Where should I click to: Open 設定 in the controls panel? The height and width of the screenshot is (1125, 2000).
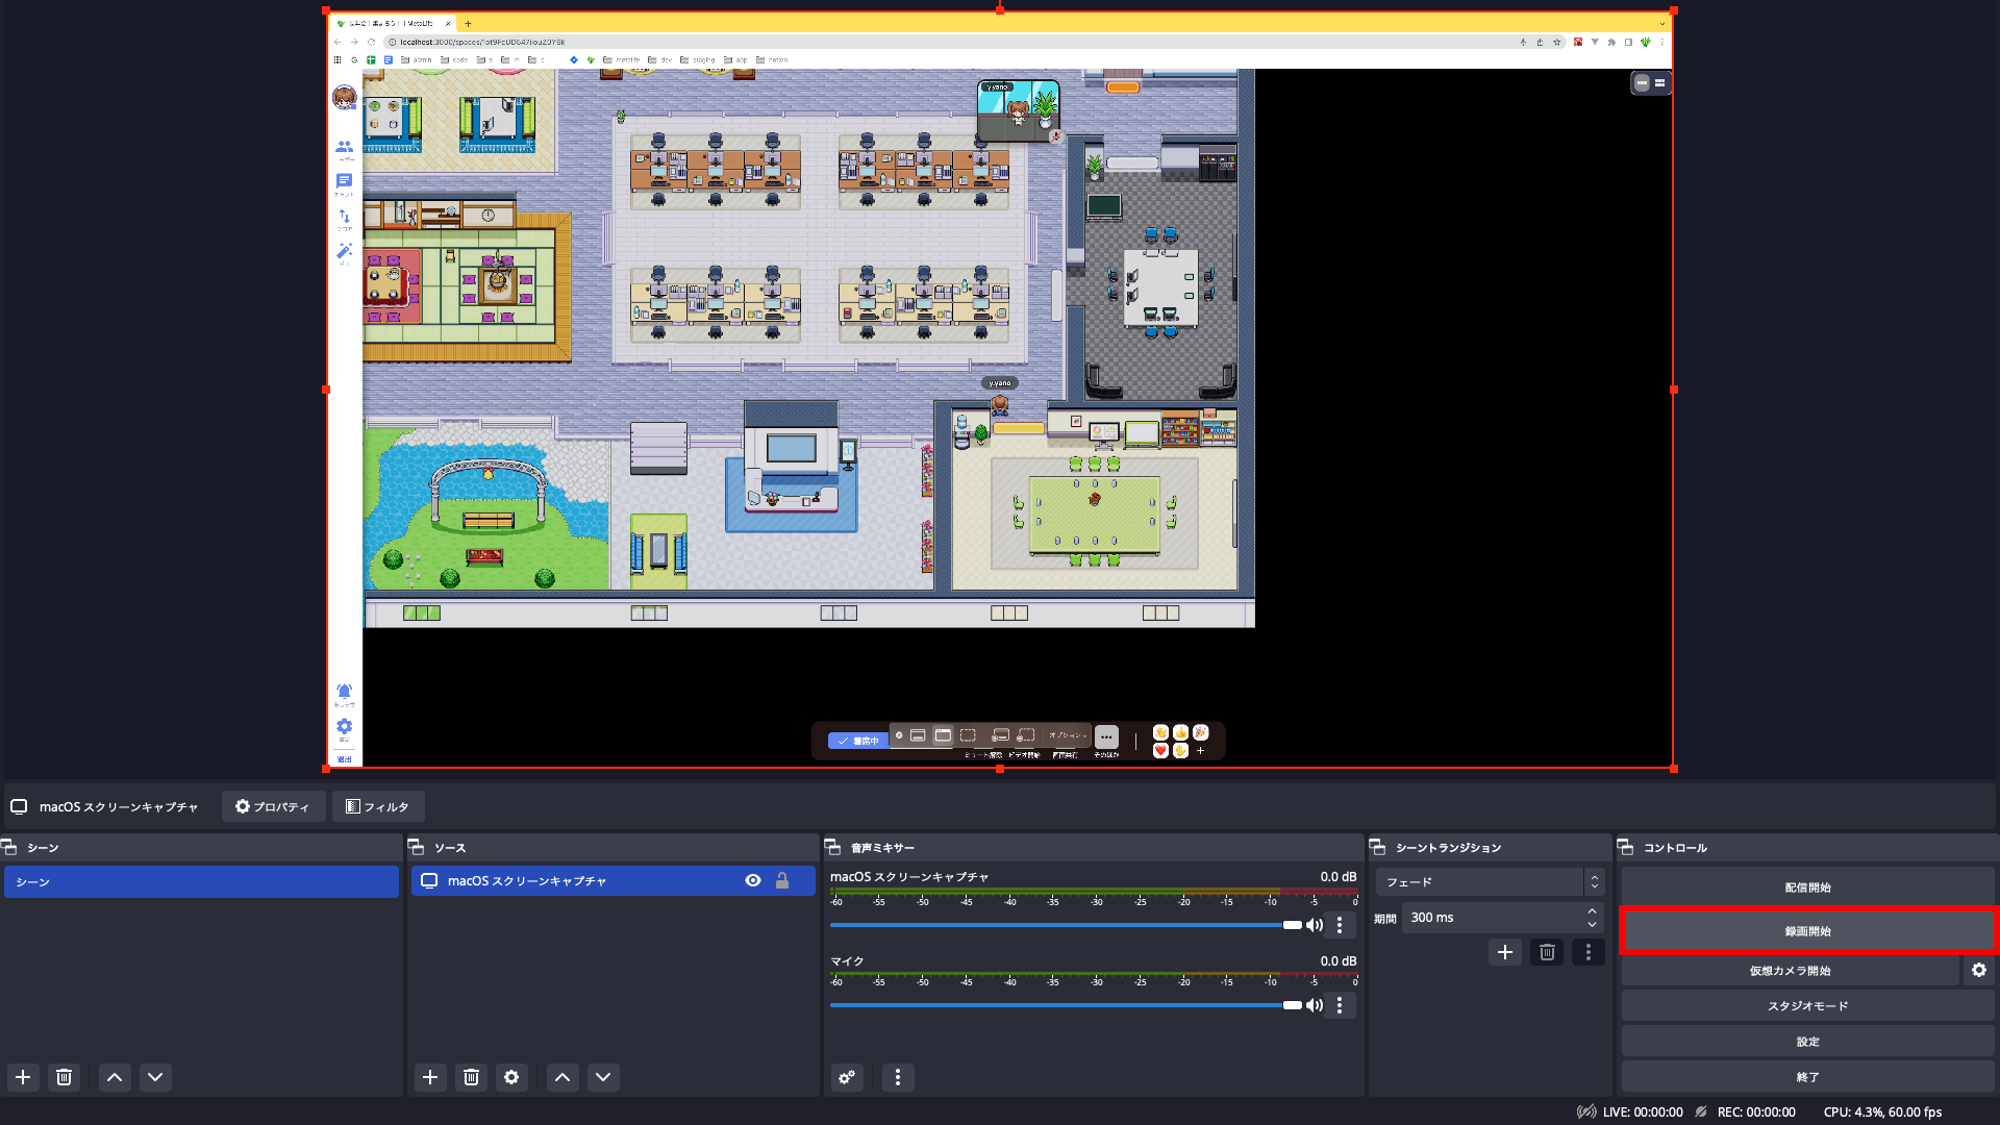1808,1042
